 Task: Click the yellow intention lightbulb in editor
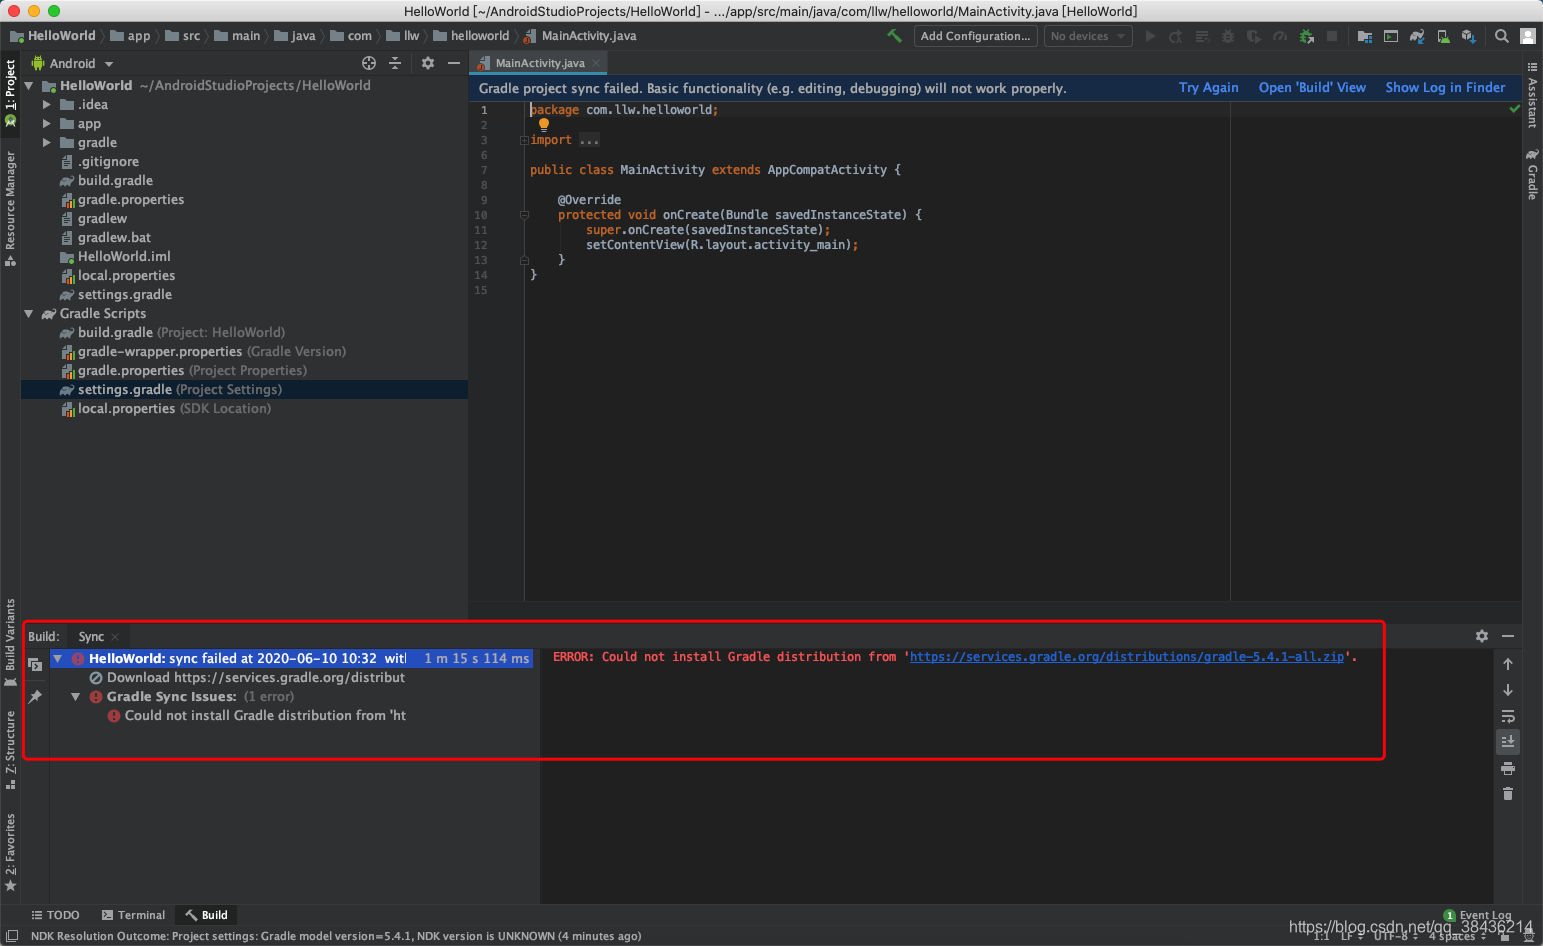tap(544, 125)
